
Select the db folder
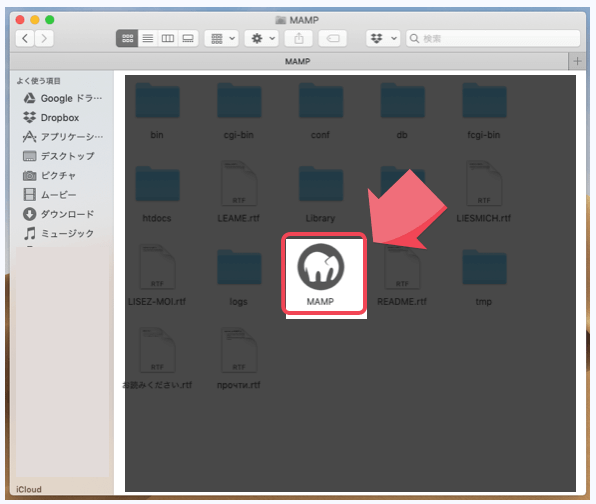pyautogui.click(x=402, y=110)
